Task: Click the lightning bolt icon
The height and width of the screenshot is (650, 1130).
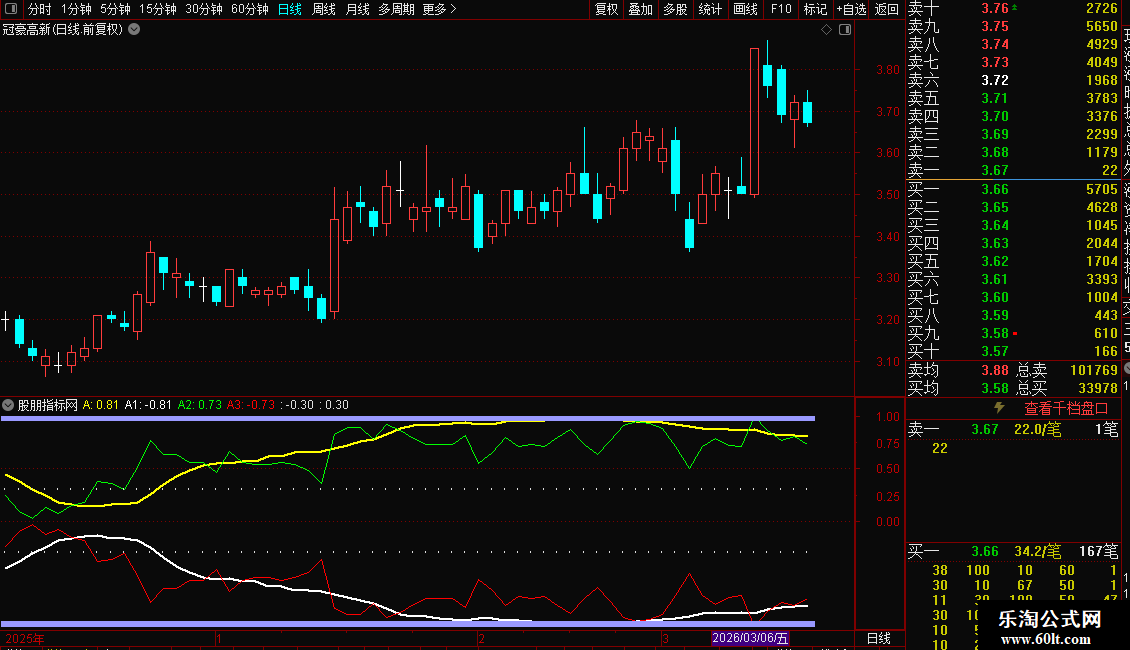Action: [998, 408]
